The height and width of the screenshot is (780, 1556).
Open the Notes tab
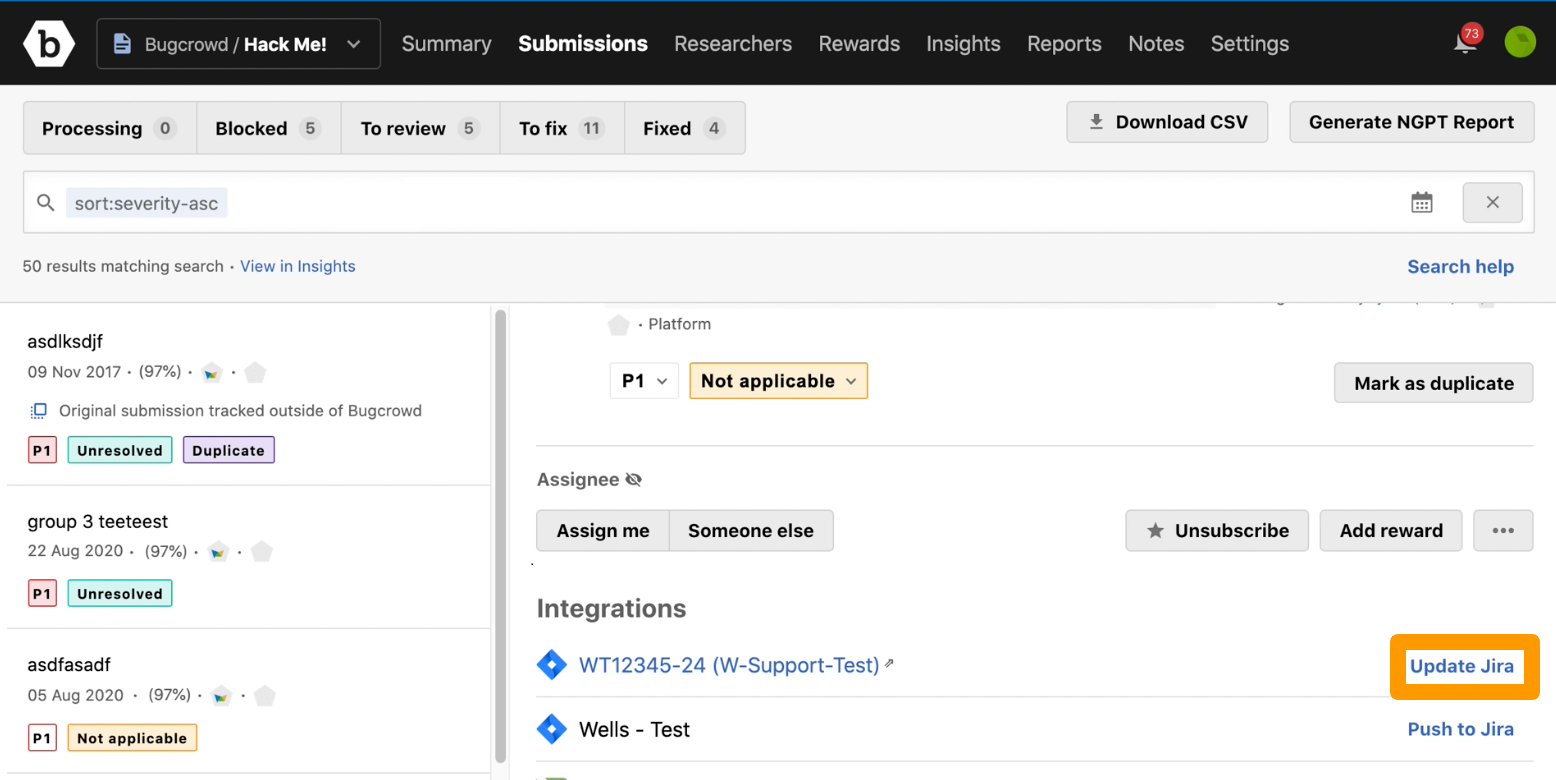click(1156, 44)
